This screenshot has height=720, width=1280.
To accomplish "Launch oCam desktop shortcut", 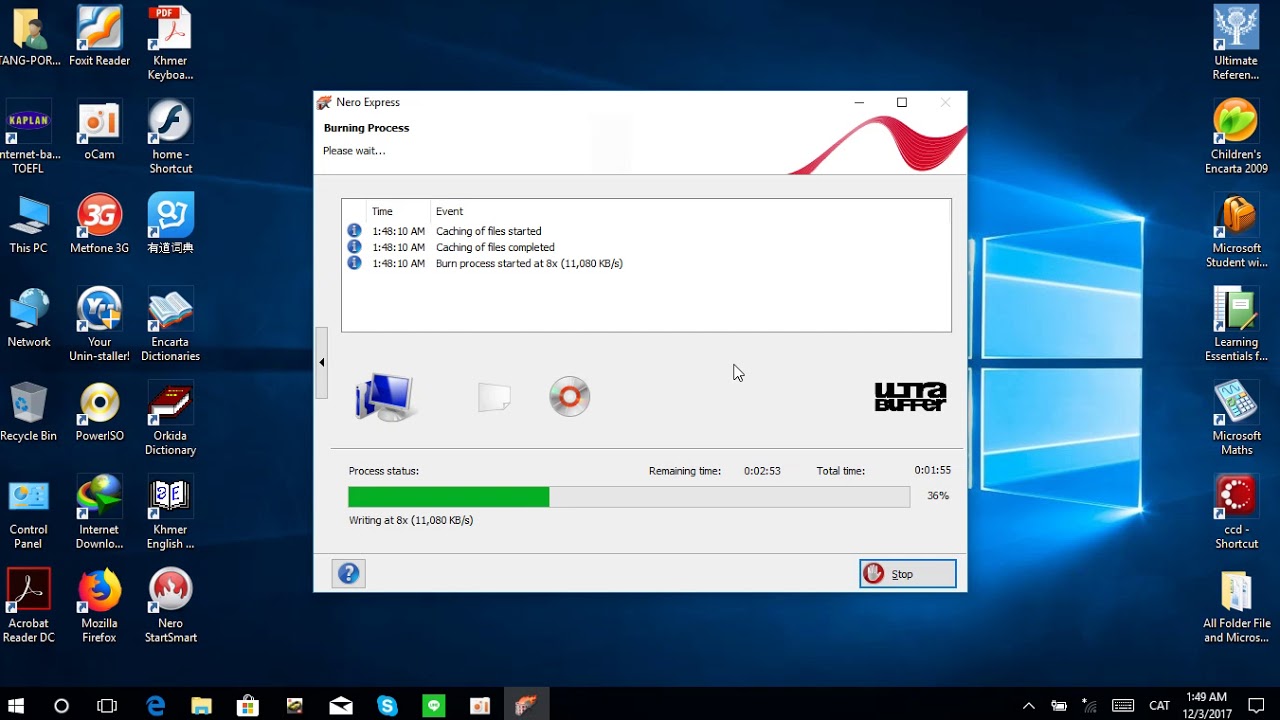I will [99, 130].
